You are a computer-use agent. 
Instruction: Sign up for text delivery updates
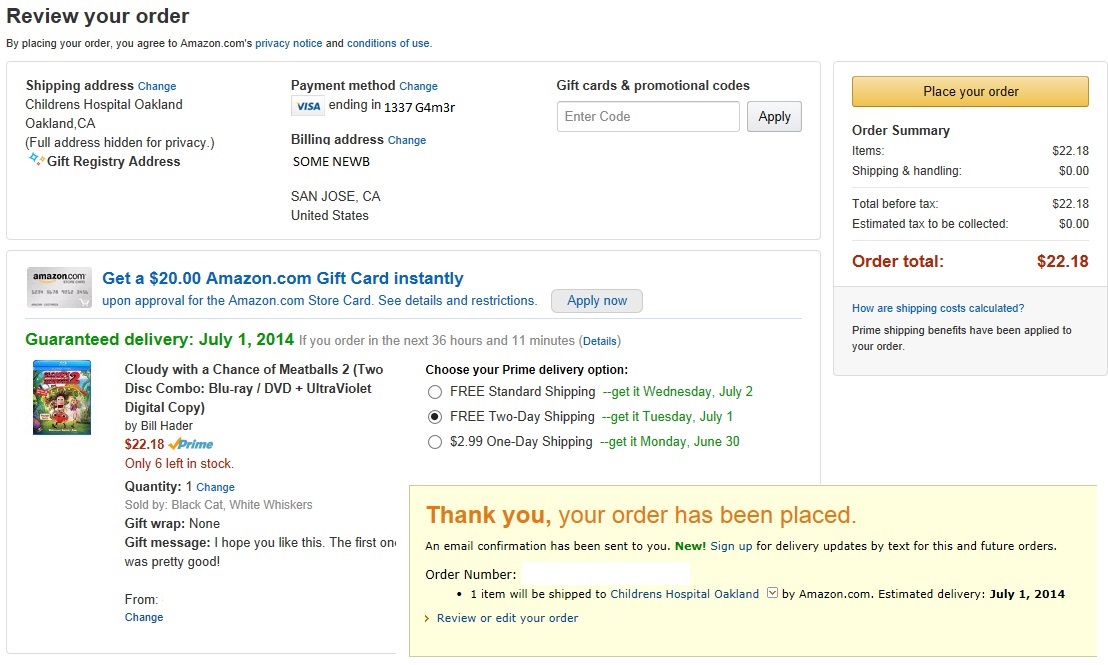point(731,546)
